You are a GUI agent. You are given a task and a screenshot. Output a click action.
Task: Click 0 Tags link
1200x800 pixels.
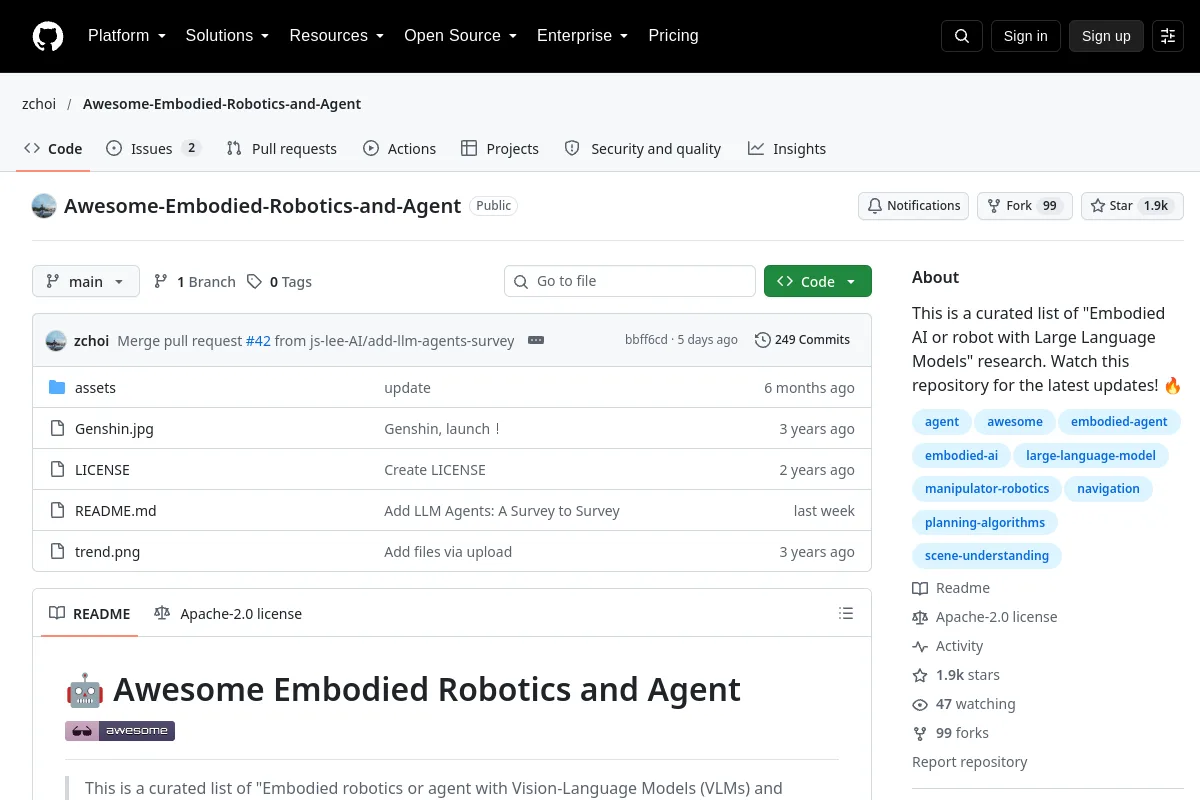(279, 282)
